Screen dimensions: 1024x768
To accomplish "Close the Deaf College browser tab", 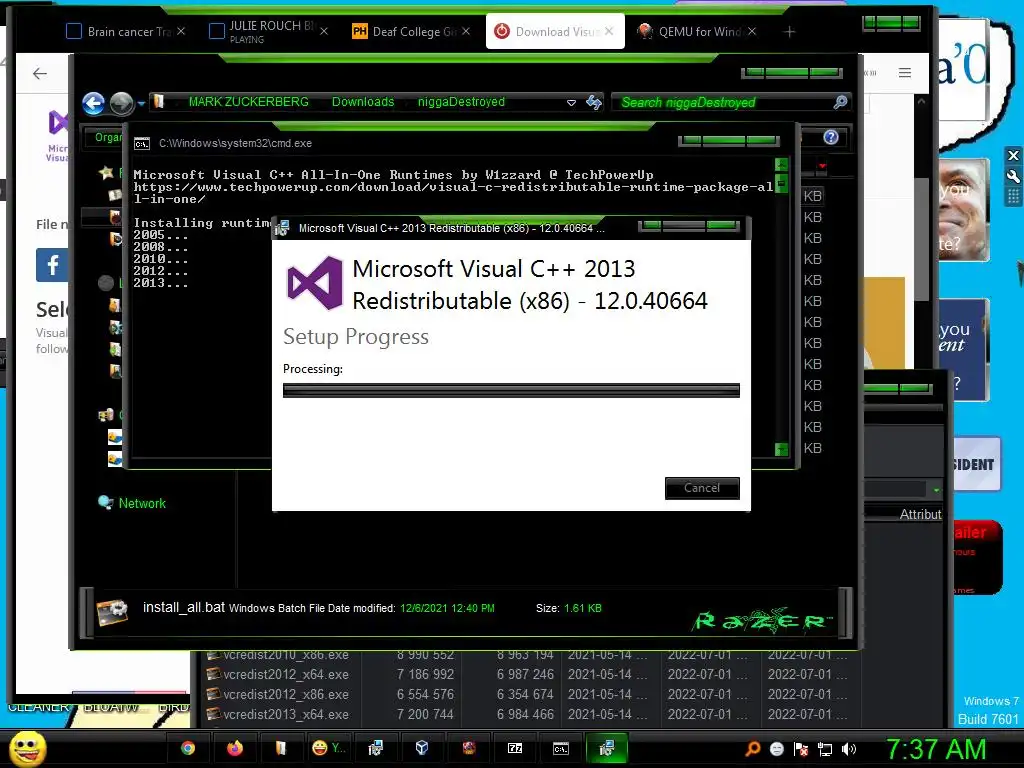I will [x=466, y=31].
